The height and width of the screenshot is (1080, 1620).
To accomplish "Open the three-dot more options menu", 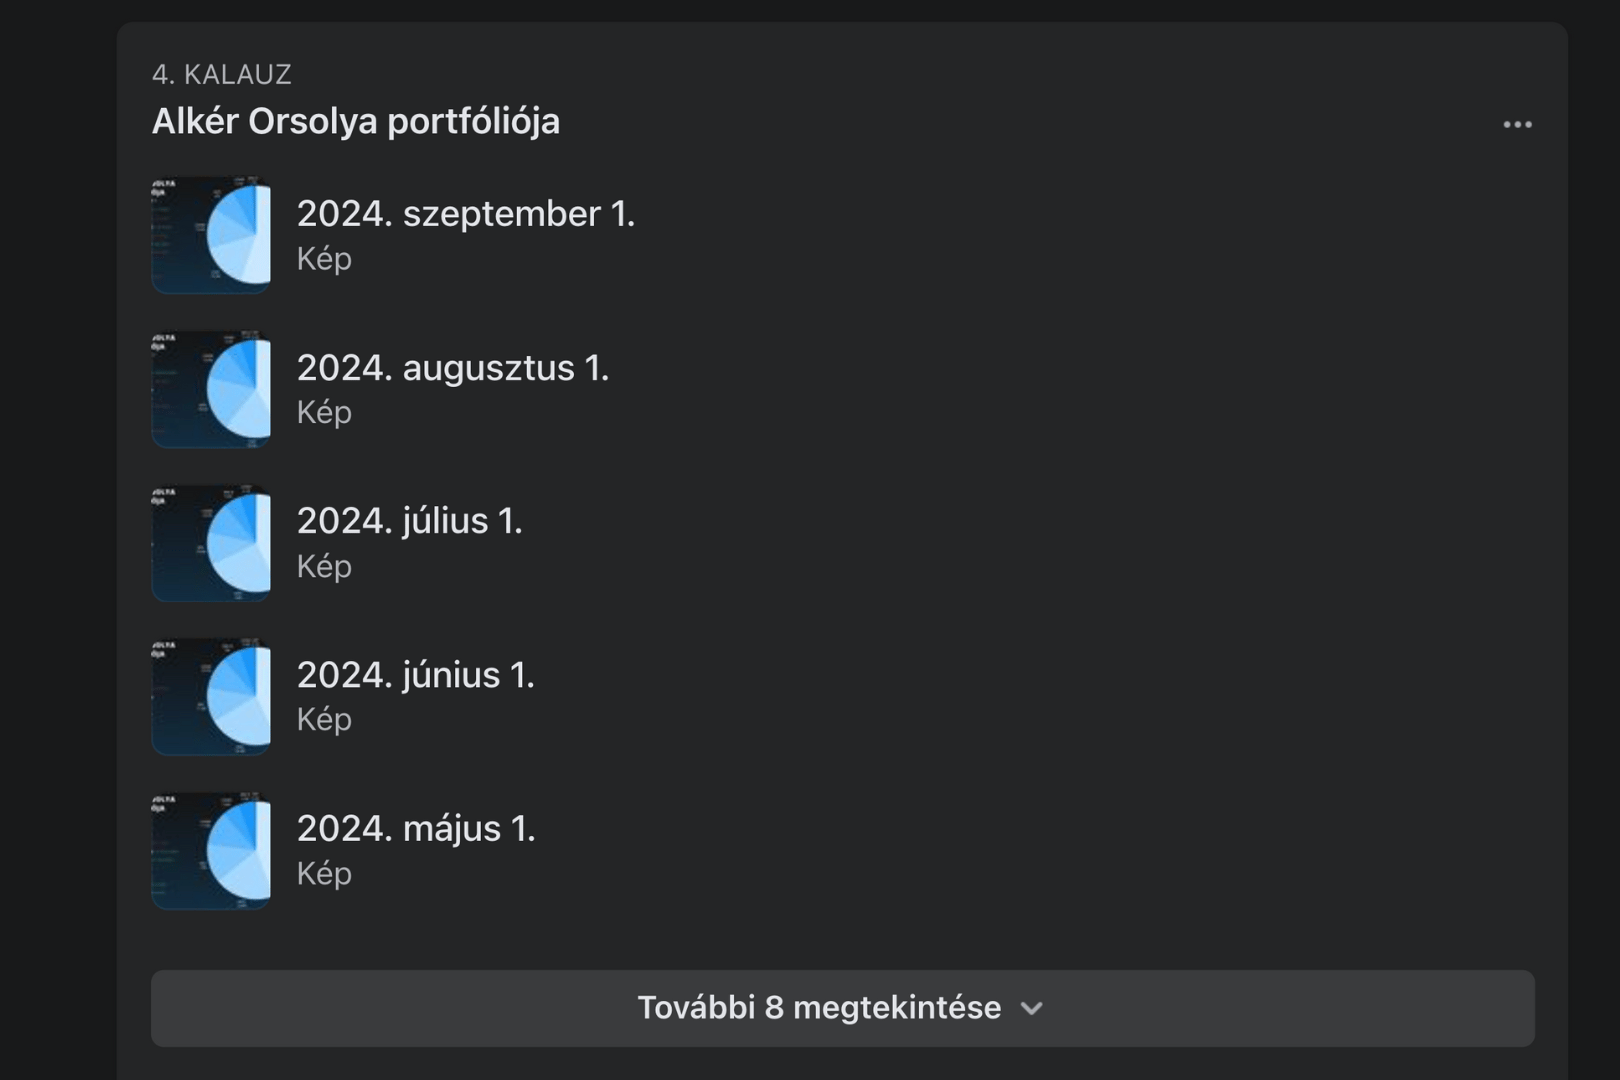I will 1517,125.
